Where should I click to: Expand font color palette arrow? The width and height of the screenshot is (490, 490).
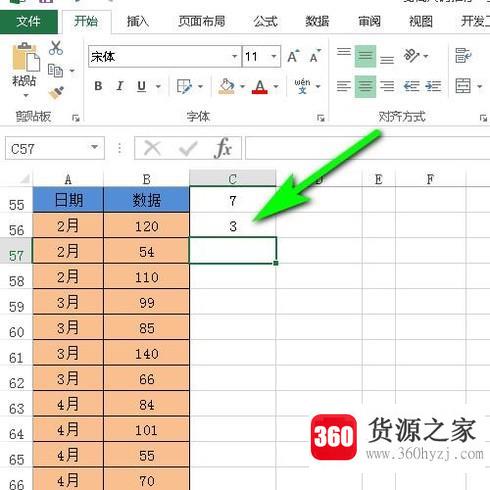coord(276,86)
